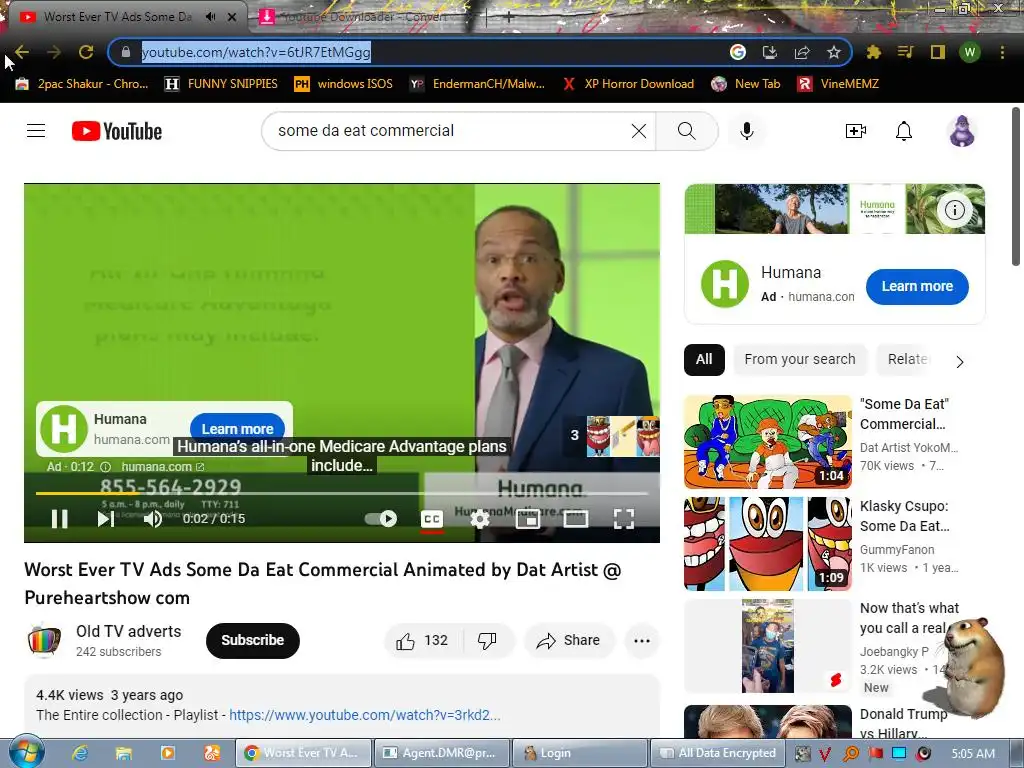Open the Chrome three-dot menu
This screenshot has height=768, width=1024.
(1002, 52)
